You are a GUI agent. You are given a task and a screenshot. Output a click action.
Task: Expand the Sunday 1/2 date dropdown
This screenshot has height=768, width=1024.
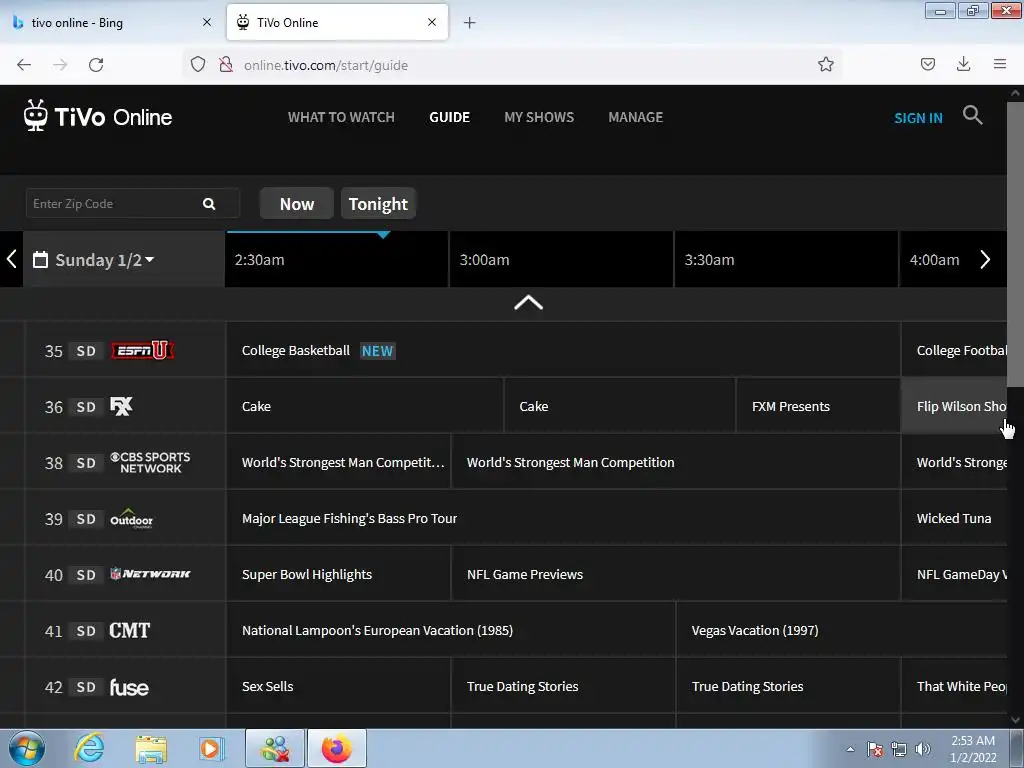coord(104,260)
